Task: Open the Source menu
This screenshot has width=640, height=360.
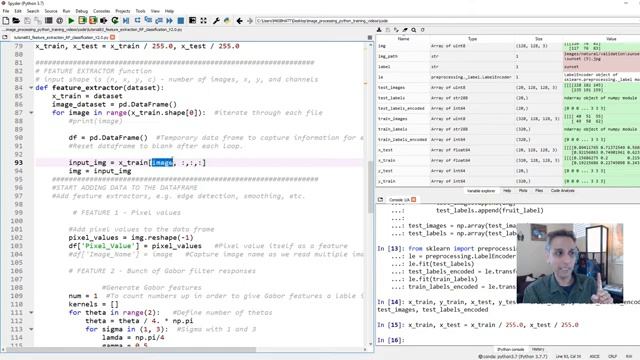Action: click(x=51, y=11)
